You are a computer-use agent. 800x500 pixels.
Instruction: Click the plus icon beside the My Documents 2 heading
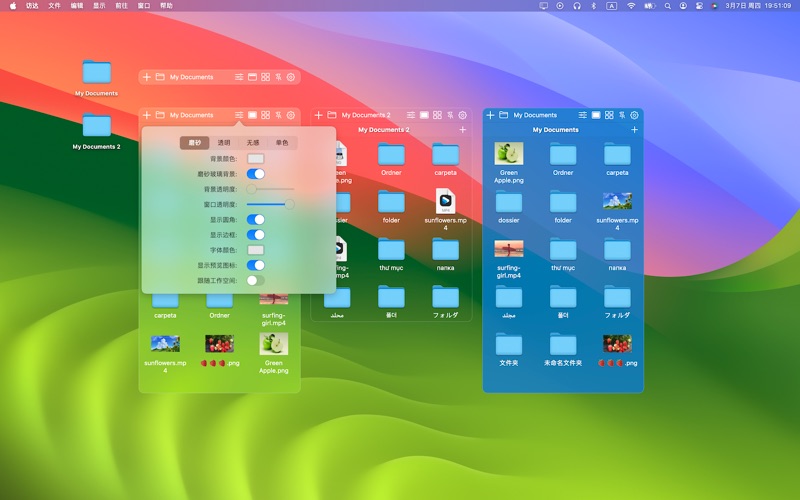pyautogui.click(x=463, y=130)
